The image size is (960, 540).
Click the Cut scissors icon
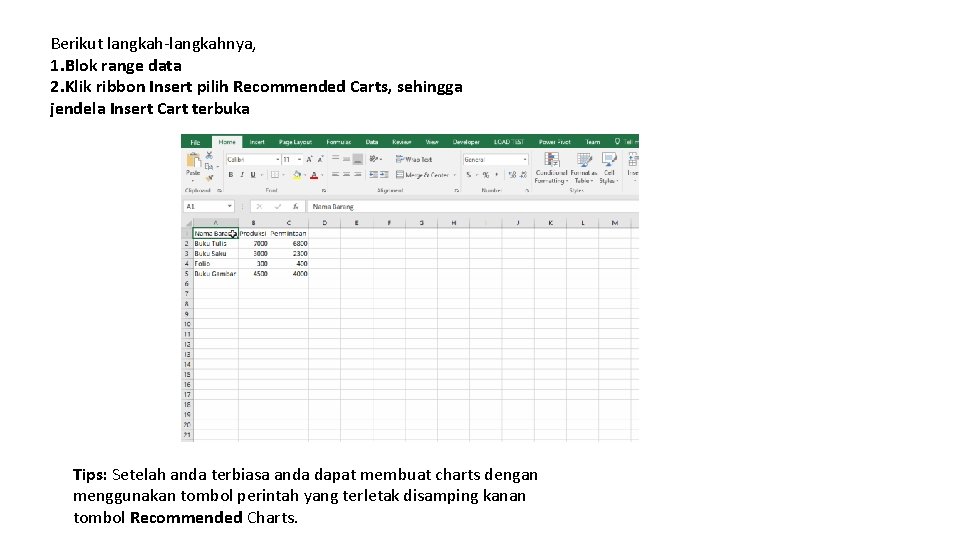pos(209,156)
